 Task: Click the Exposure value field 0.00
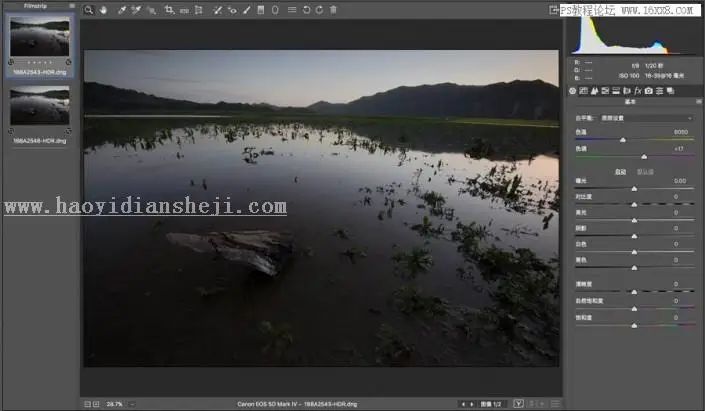[680, 181]
